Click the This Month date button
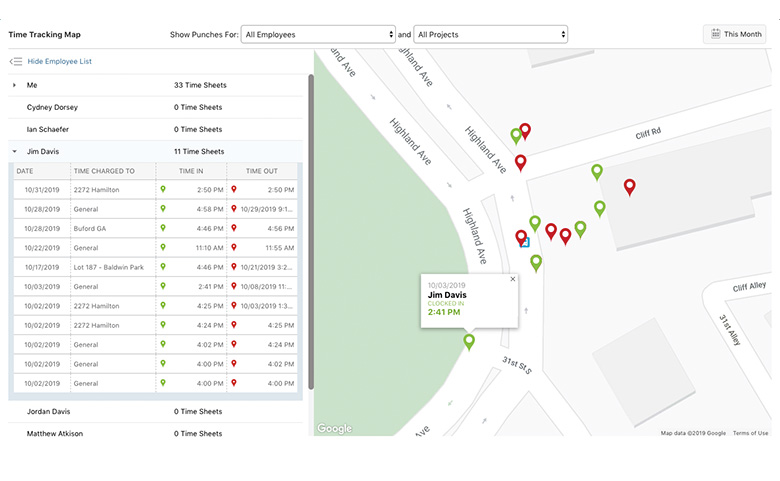Viewport: 780px width, 481px height. (735, 34)
